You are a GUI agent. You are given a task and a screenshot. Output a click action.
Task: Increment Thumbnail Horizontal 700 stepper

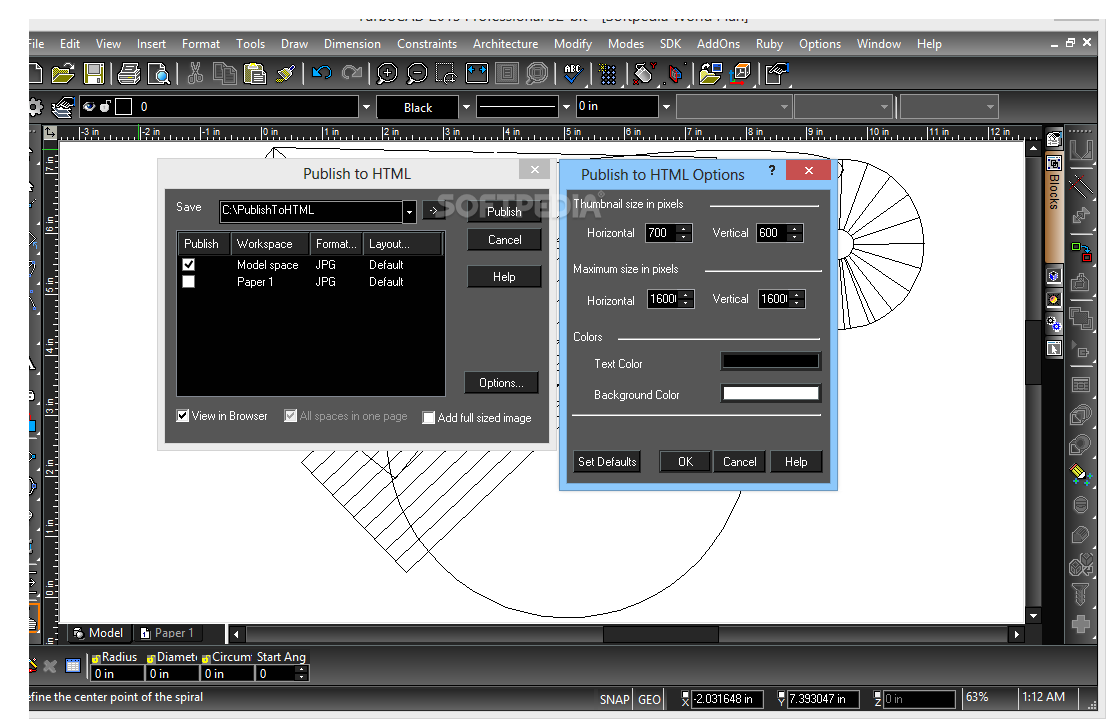pos(683,229)
